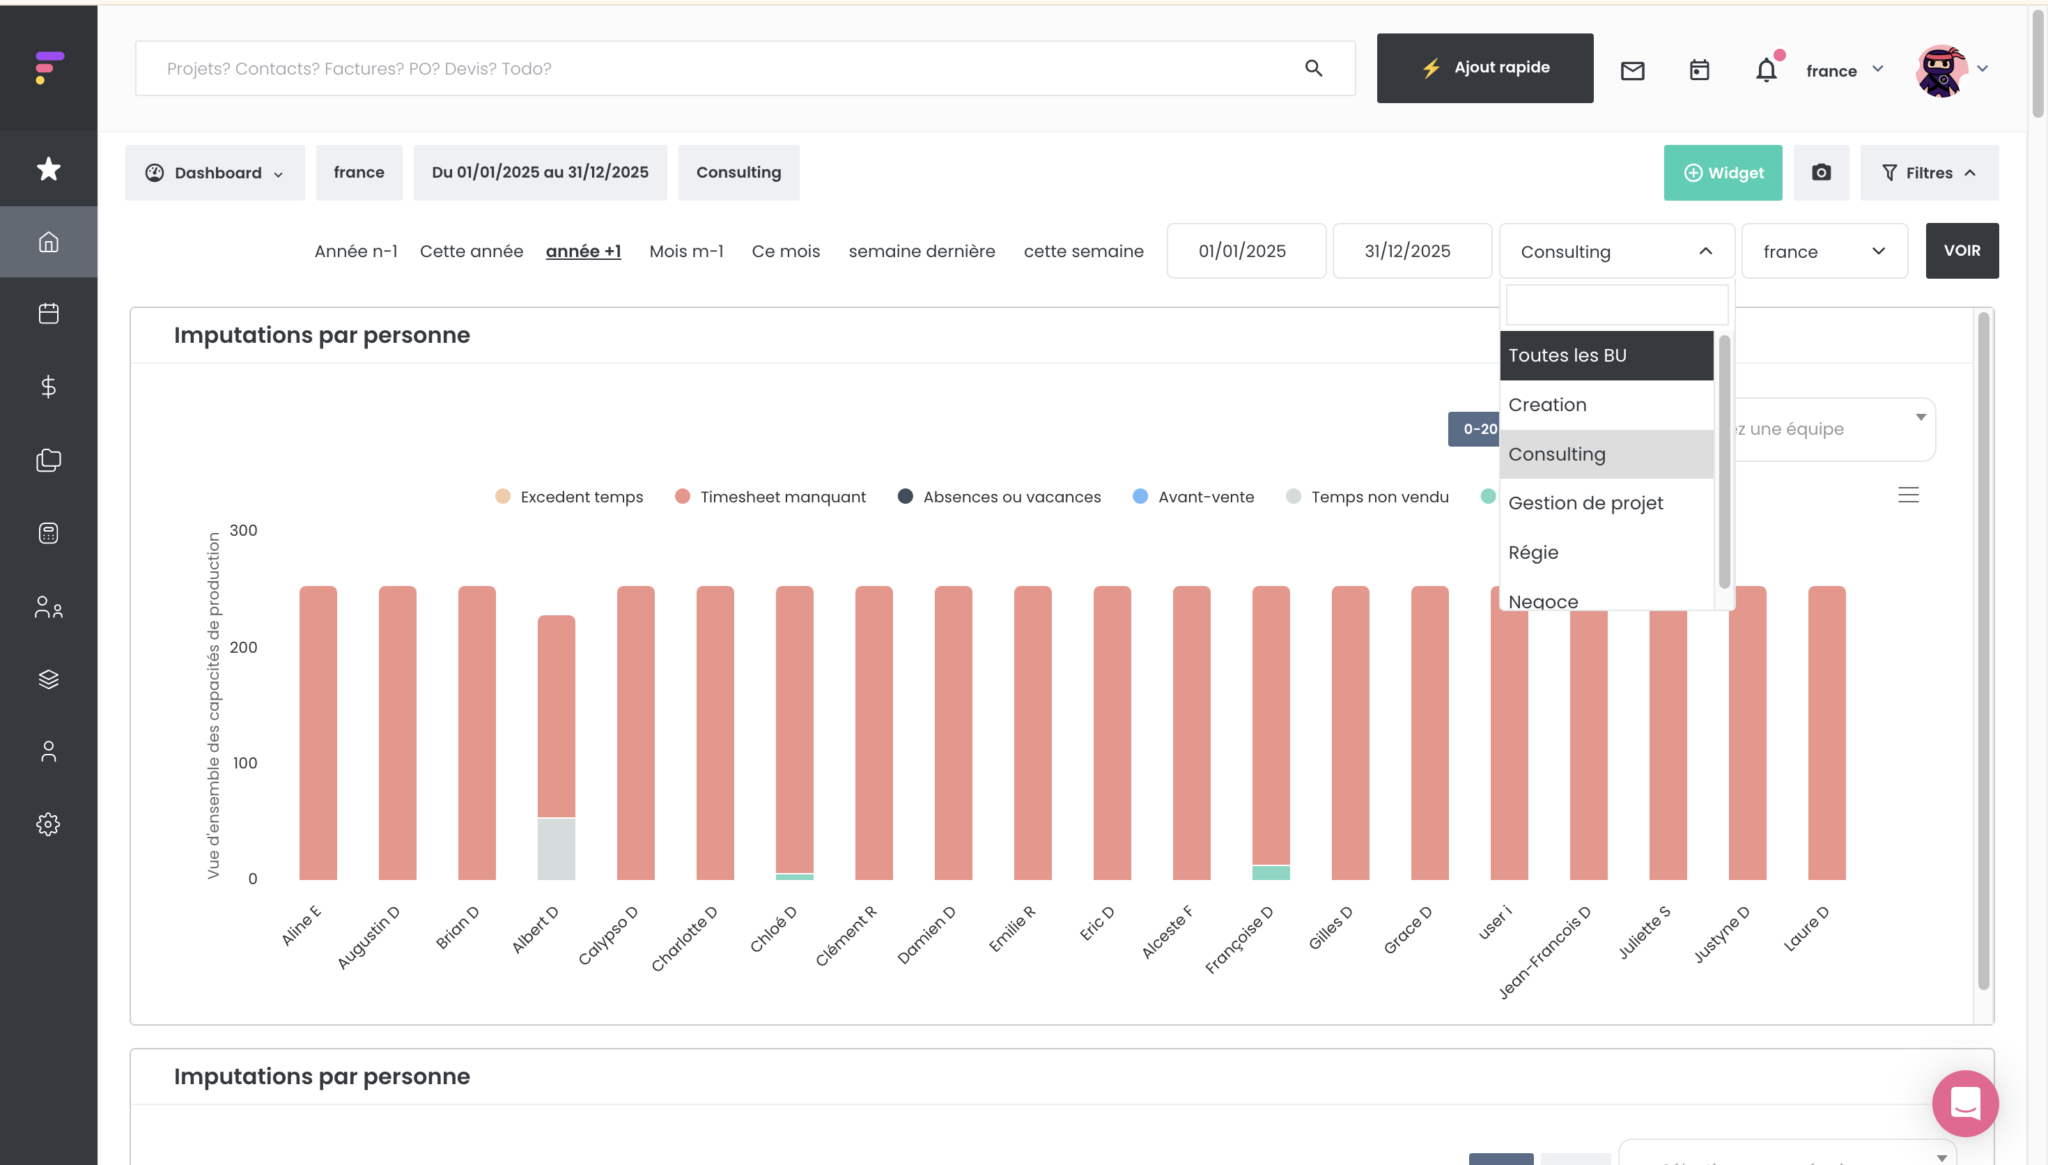The width and height of the screenshot is (2048, 1165).
Task: Toggle the Timesheet manquant legend series
Action: [782, 497]
